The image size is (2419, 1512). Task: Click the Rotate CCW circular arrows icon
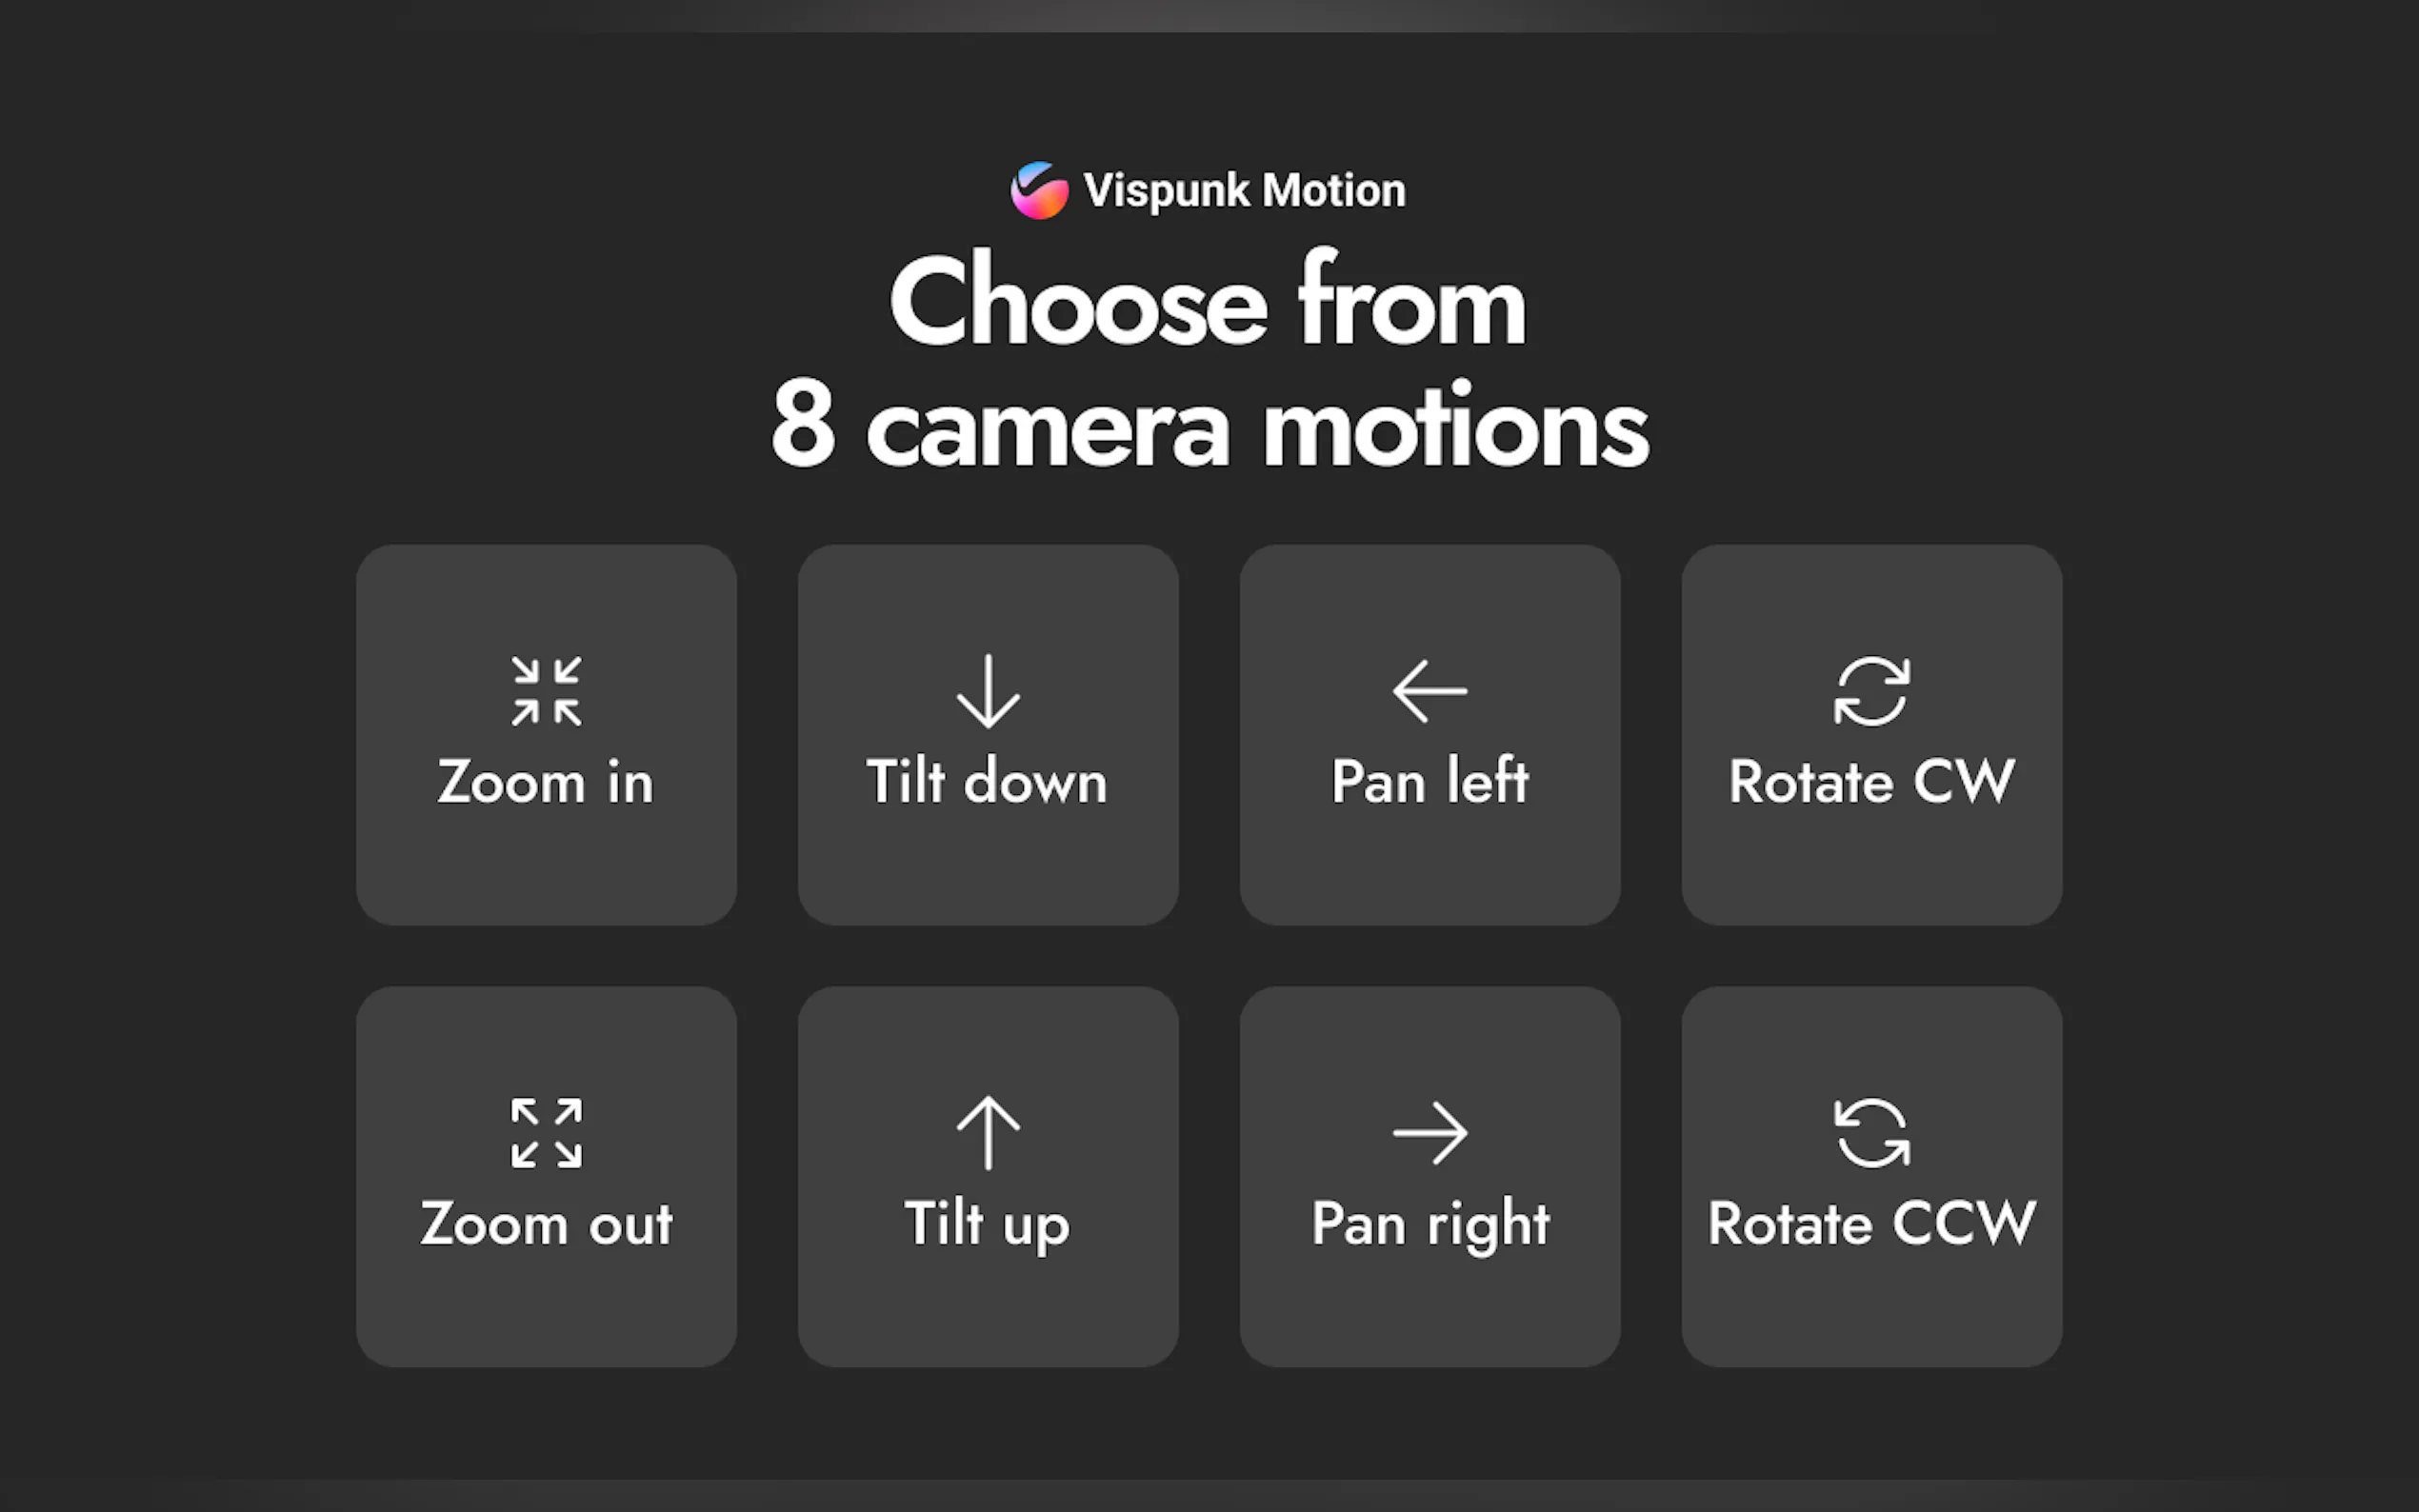(x=1872, y=1133)
